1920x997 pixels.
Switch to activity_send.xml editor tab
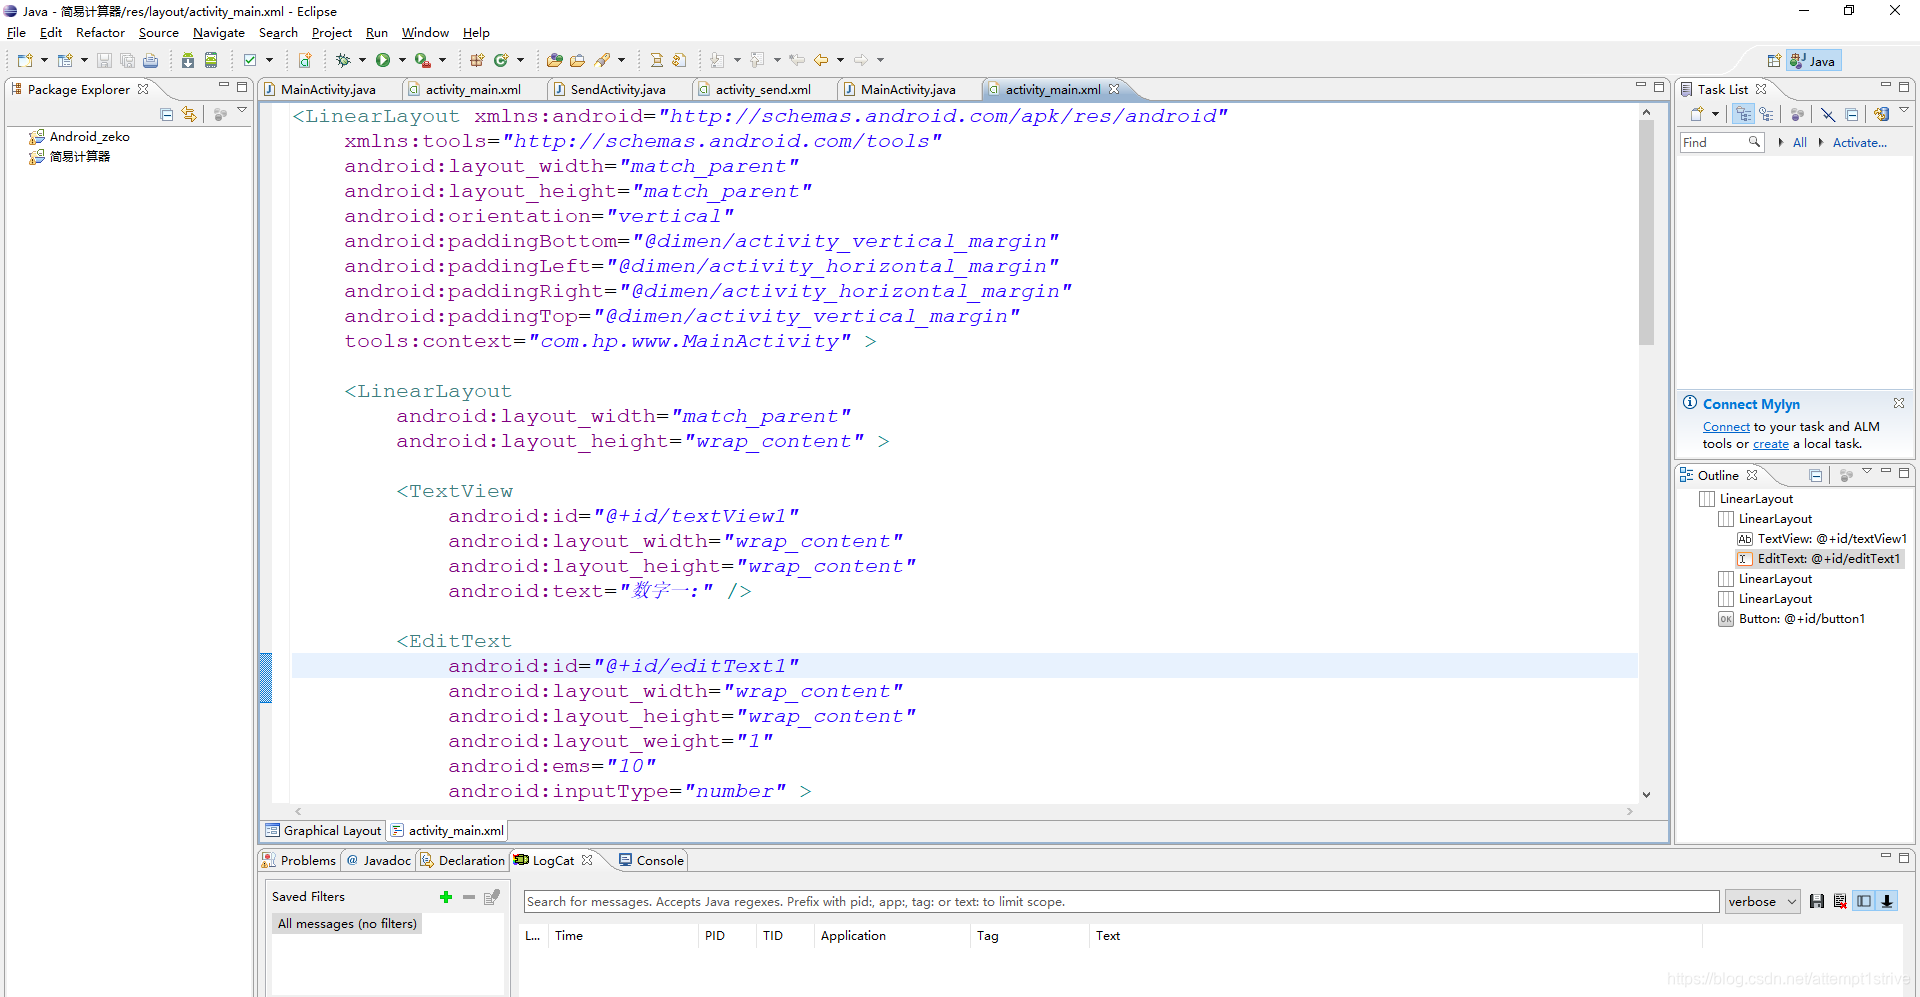(x=762, y=90)
